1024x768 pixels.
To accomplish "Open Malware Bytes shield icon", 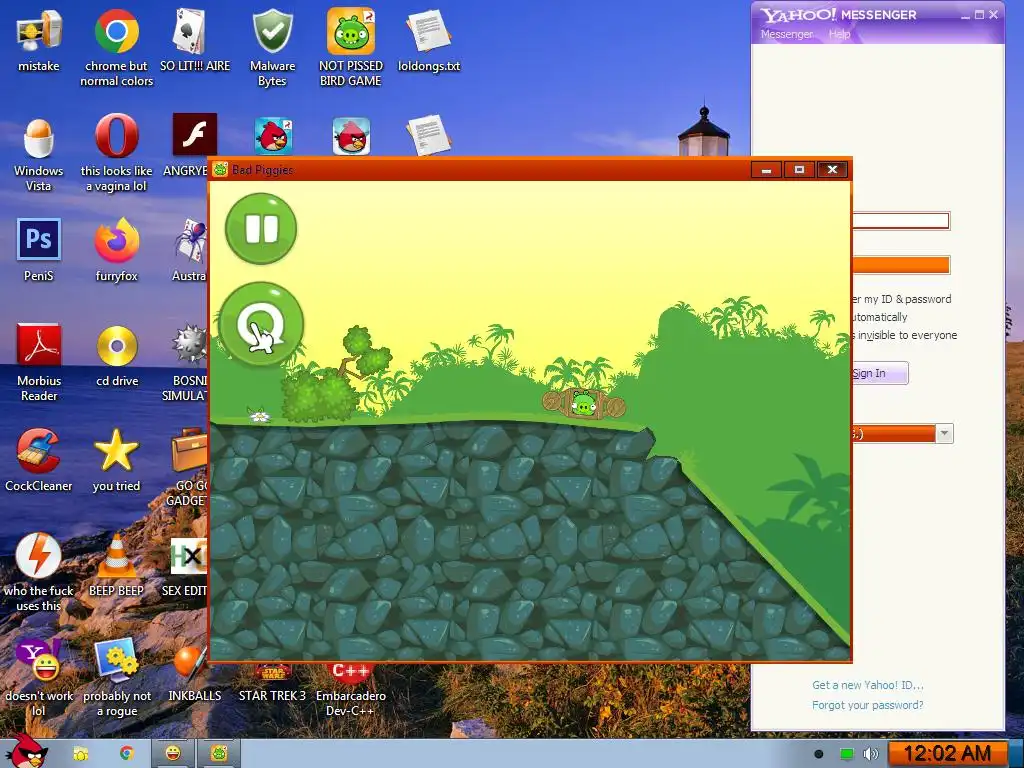I will click(272, 47).
